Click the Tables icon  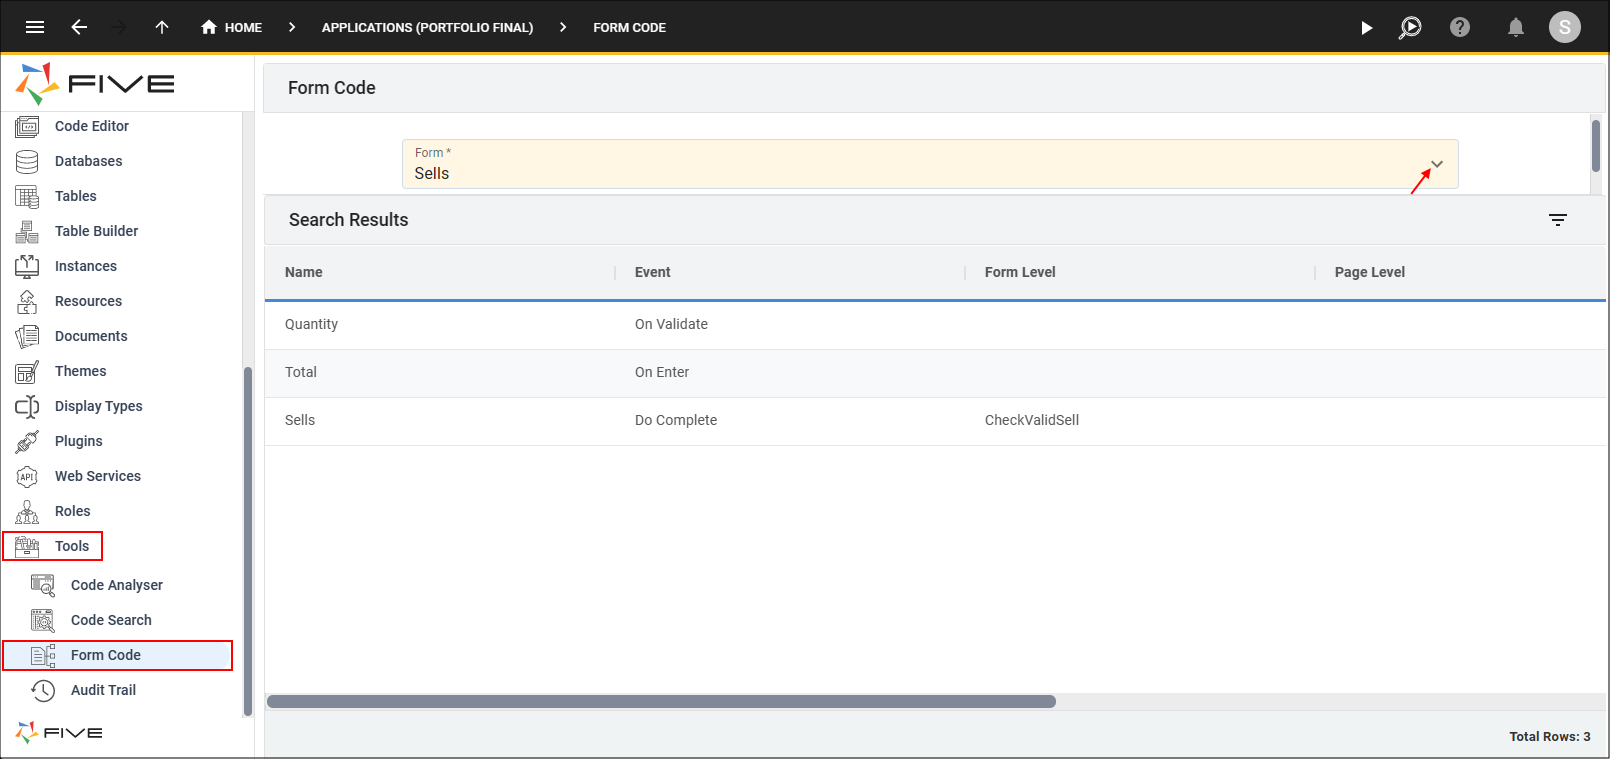click(27, 196)
